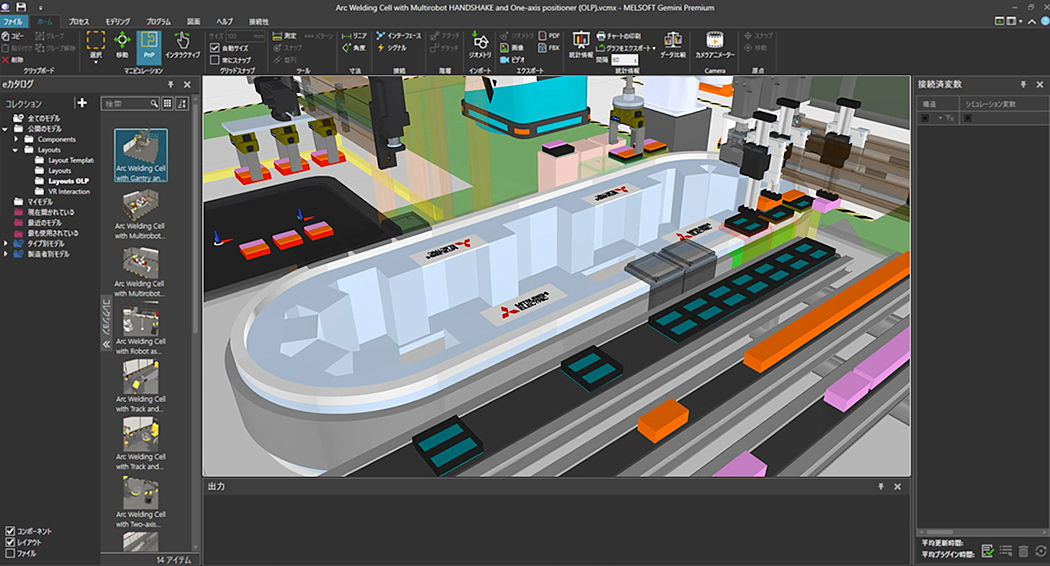1050x566 pixels.
Task: Open 統計情報 statistics
Action: click(581, 44)
